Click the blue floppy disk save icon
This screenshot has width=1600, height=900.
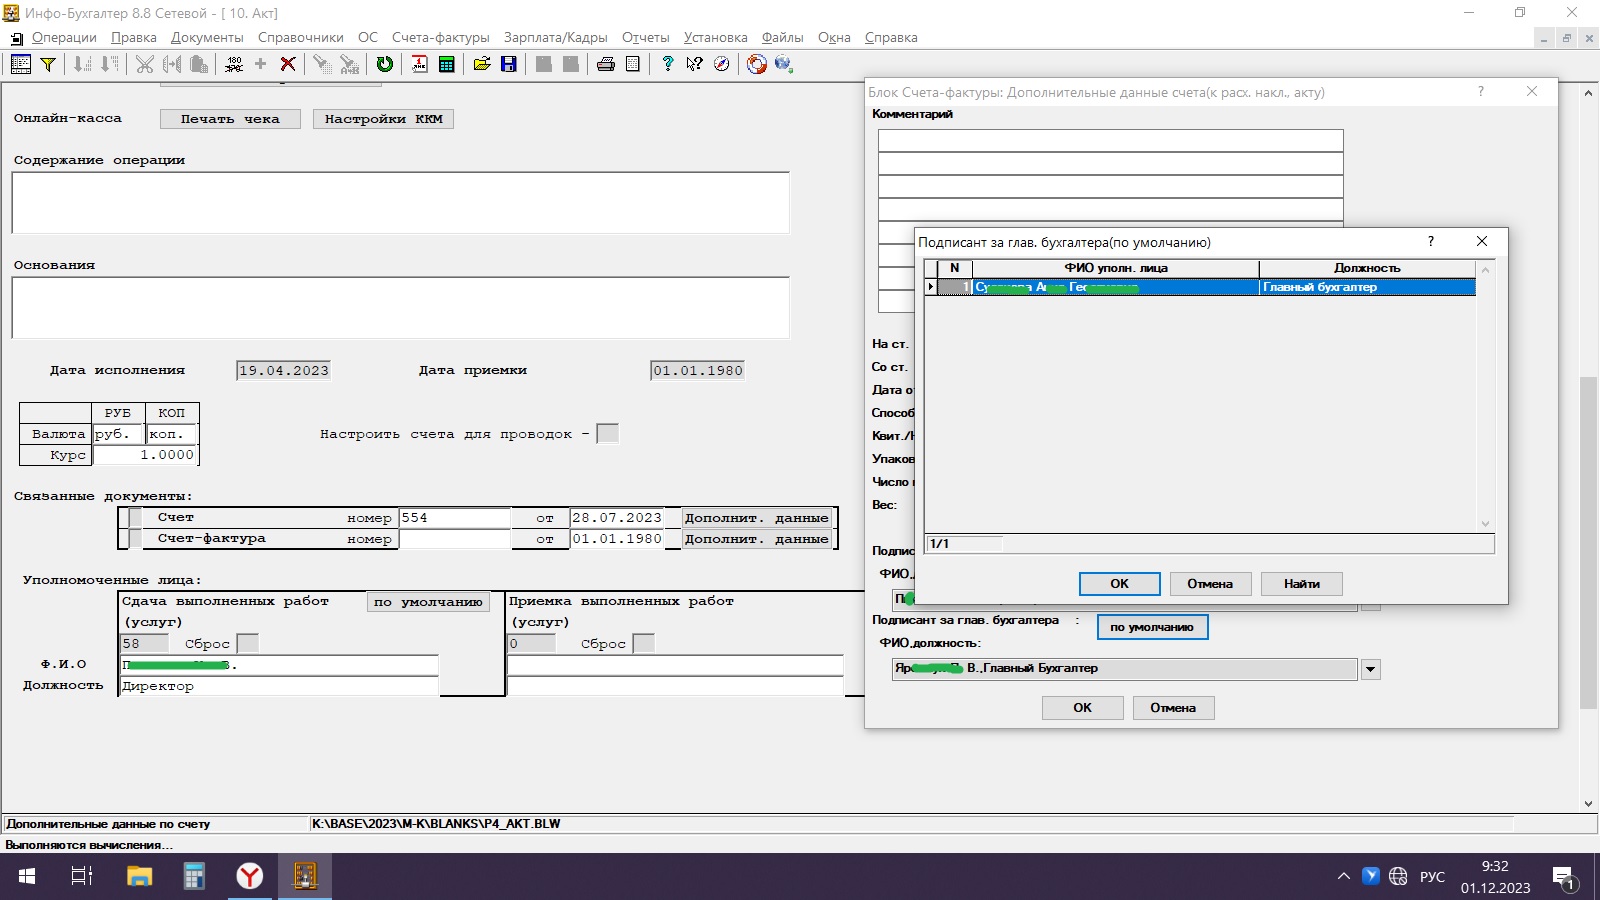coord(509,64)
